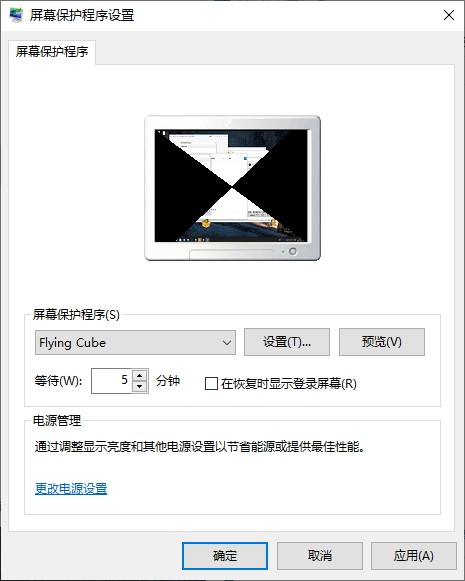Increase wait minutes with the up arrow

coord(140,375)
